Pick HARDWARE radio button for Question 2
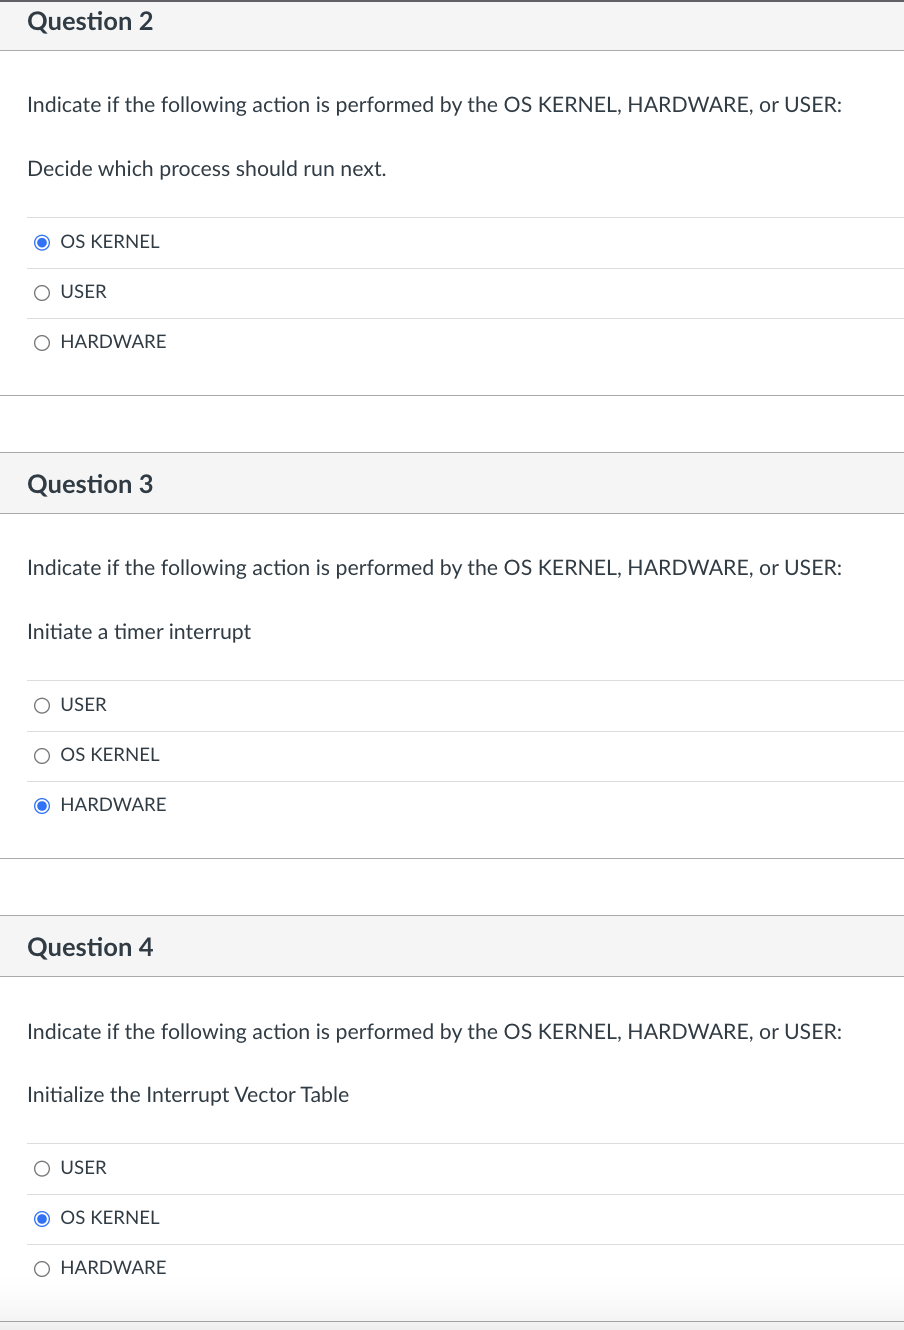Screen dimensions: 904x1330 tap(42, 342)
